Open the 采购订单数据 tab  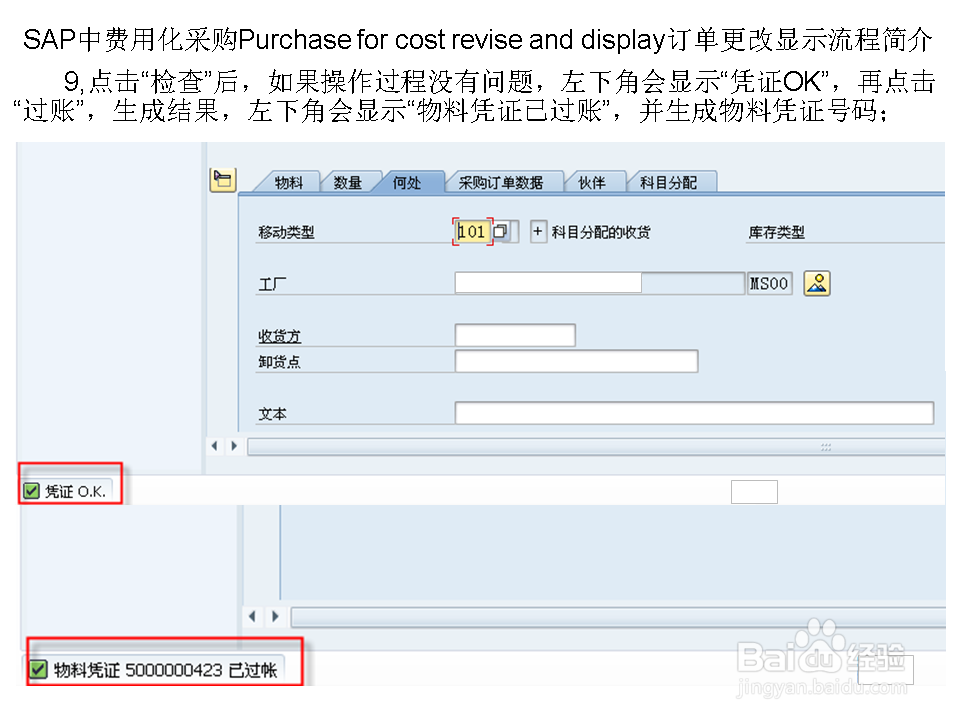tap(501, 182)
